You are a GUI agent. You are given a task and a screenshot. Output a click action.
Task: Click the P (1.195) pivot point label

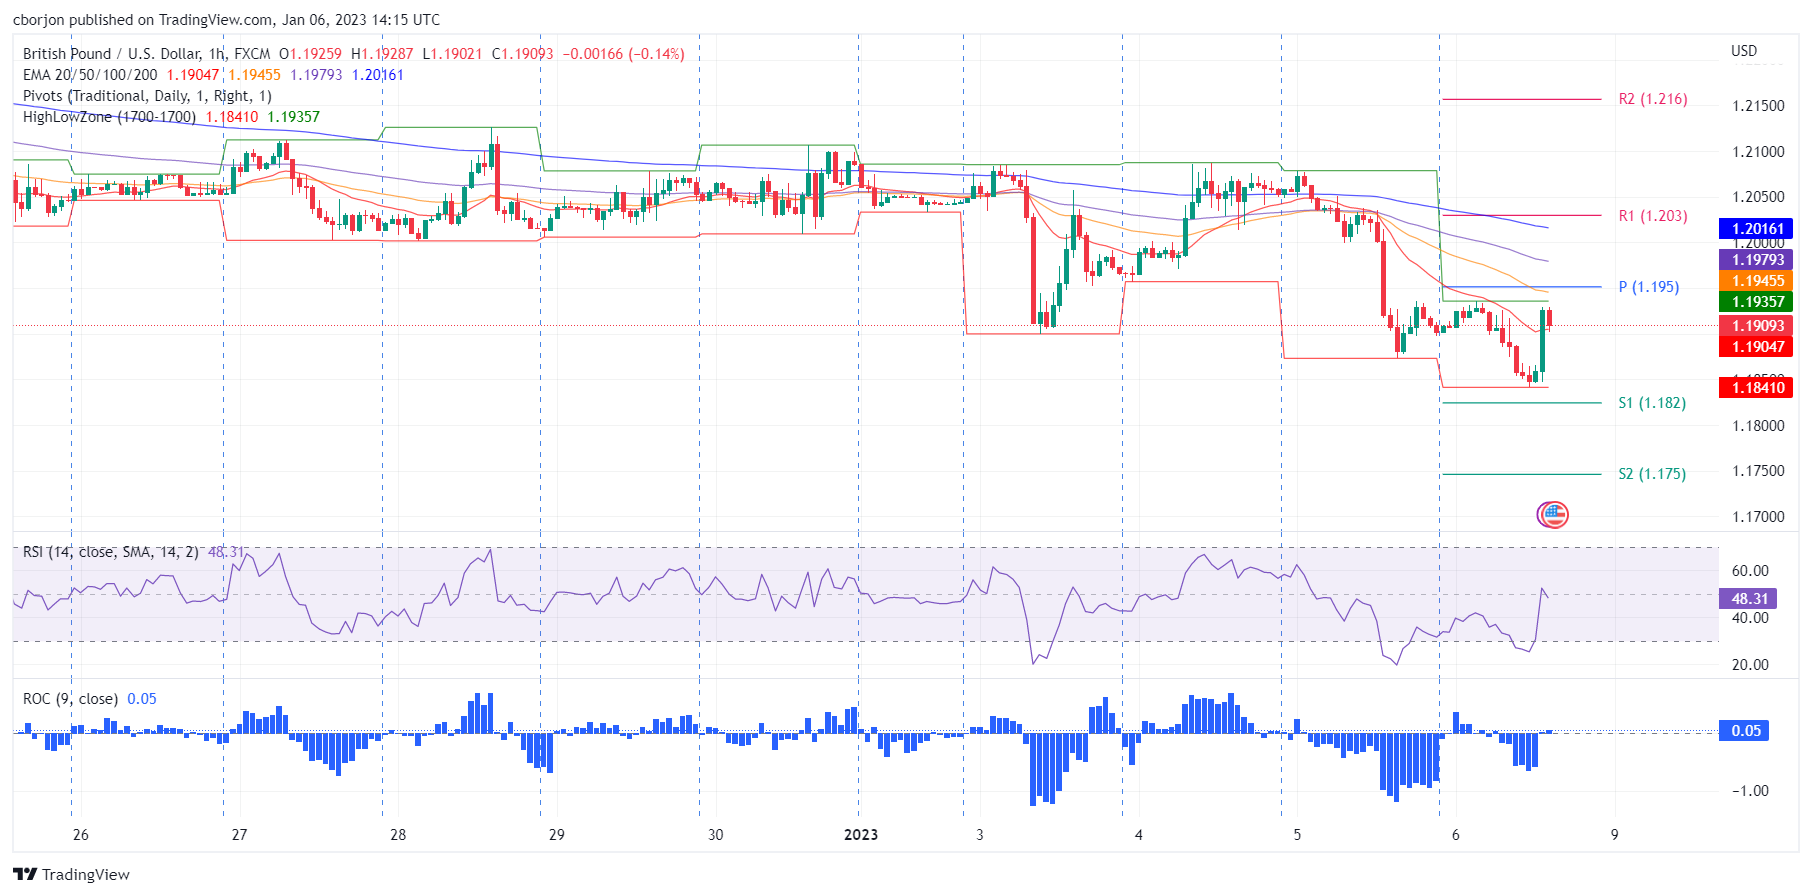(x=1648, y=287)
